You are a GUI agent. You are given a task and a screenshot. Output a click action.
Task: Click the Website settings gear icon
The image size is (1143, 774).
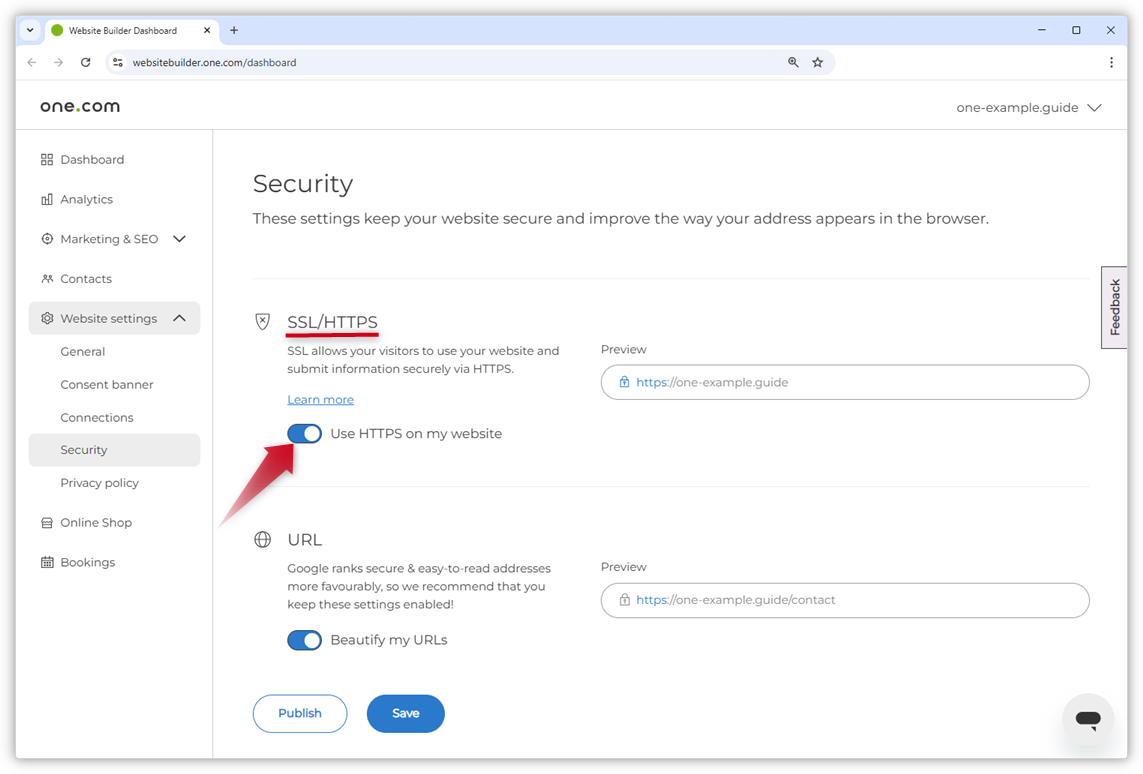(x=46, y=317)
